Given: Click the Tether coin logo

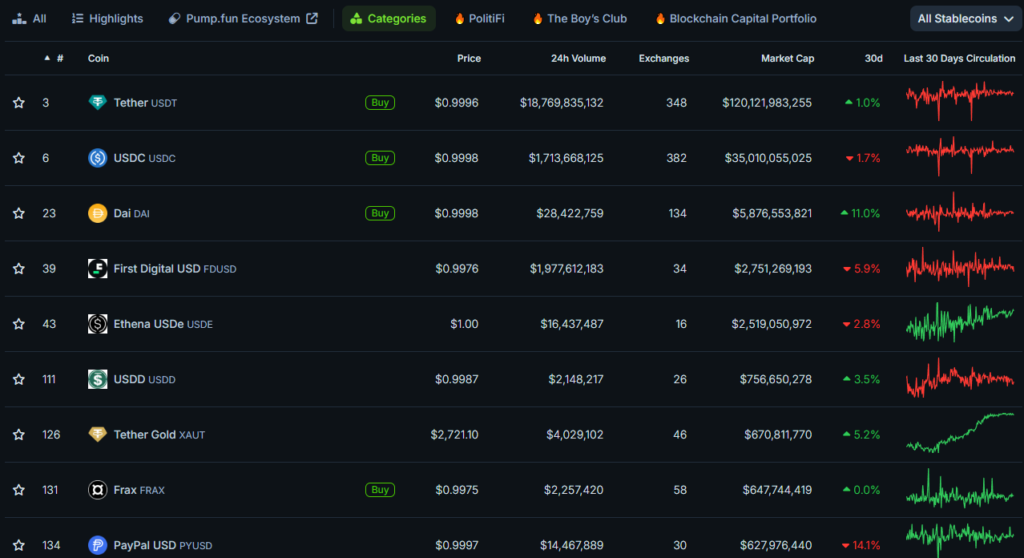Looking at the screenshot, I should (97, 103).
